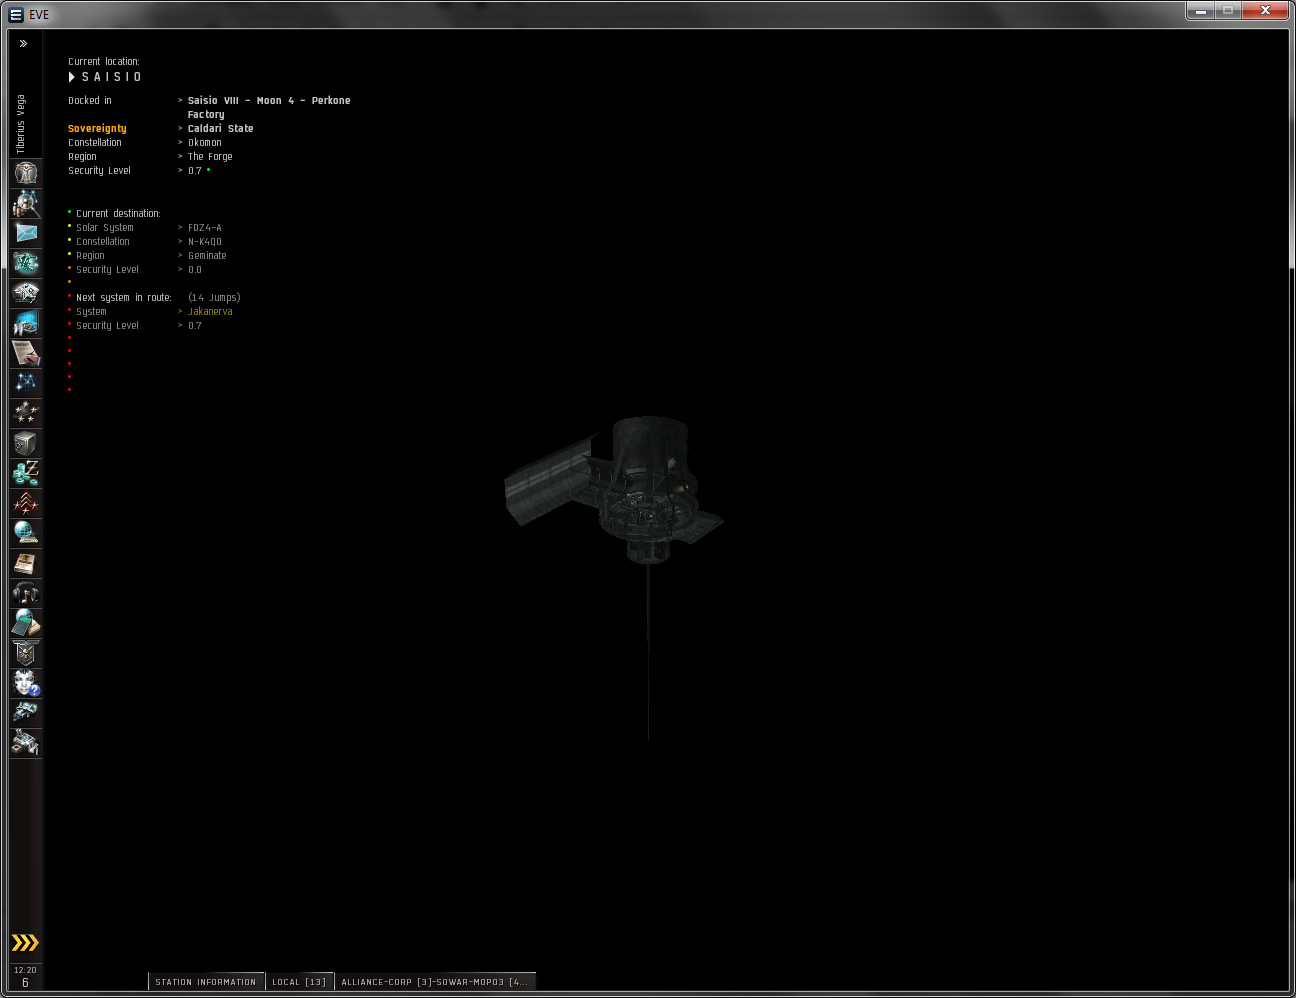Click the Sovereignty label

97,129
